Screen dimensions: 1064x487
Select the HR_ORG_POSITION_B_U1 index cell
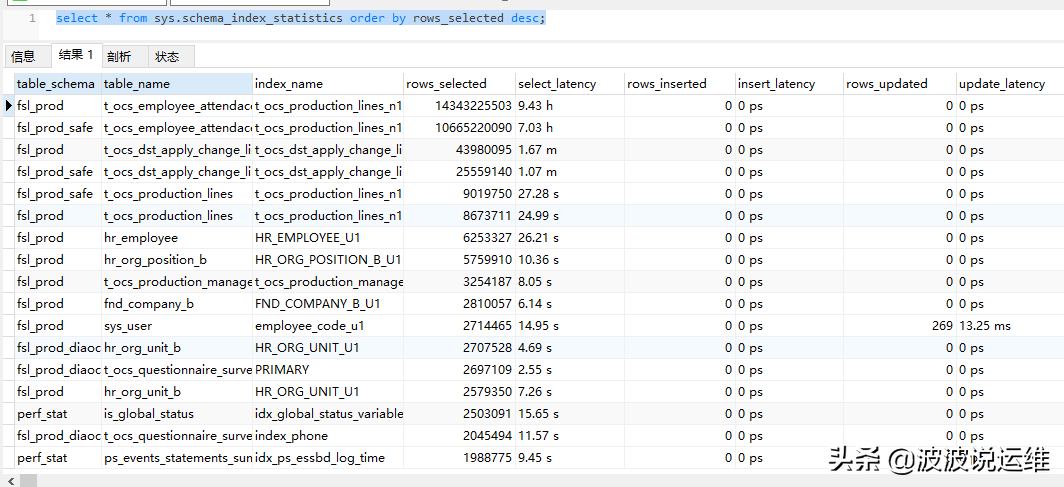click(328, 260)
